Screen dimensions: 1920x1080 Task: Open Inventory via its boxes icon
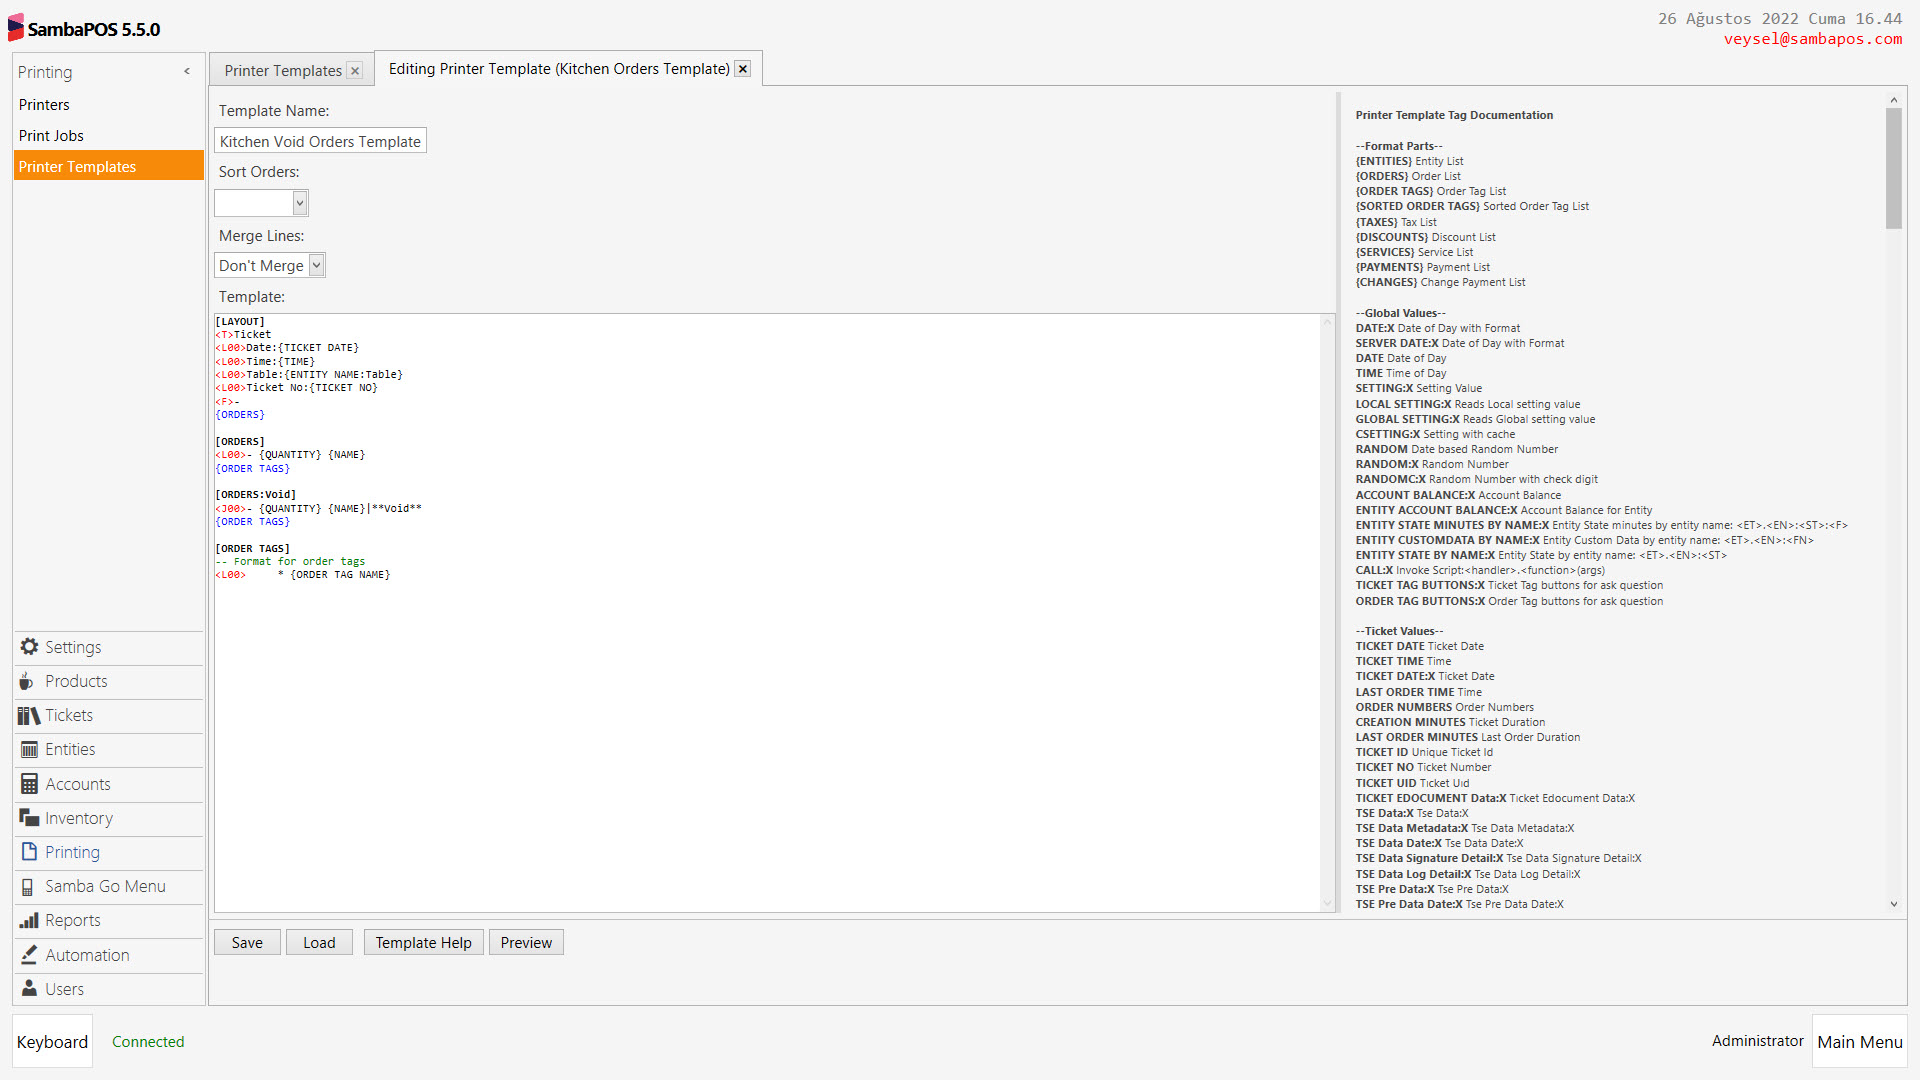(x=29, y=818)
